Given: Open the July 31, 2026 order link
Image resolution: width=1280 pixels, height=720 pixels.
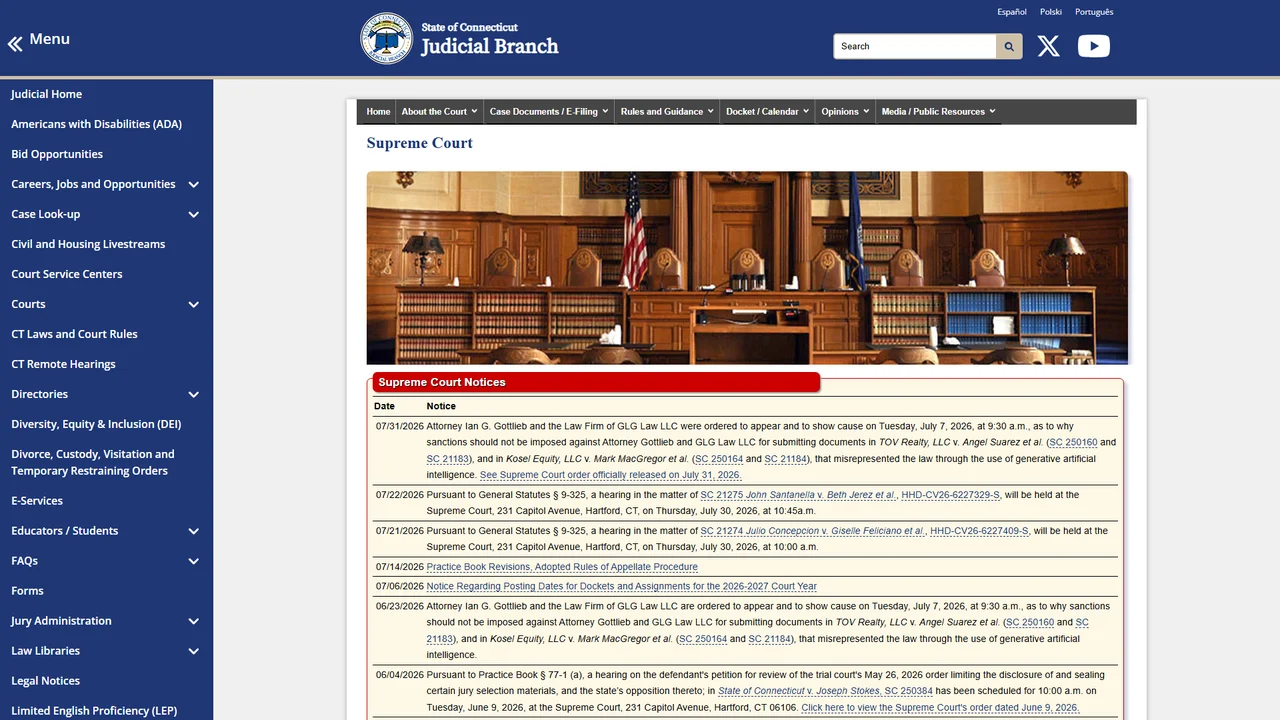Looking at the screenshot, I should point(610,475).
